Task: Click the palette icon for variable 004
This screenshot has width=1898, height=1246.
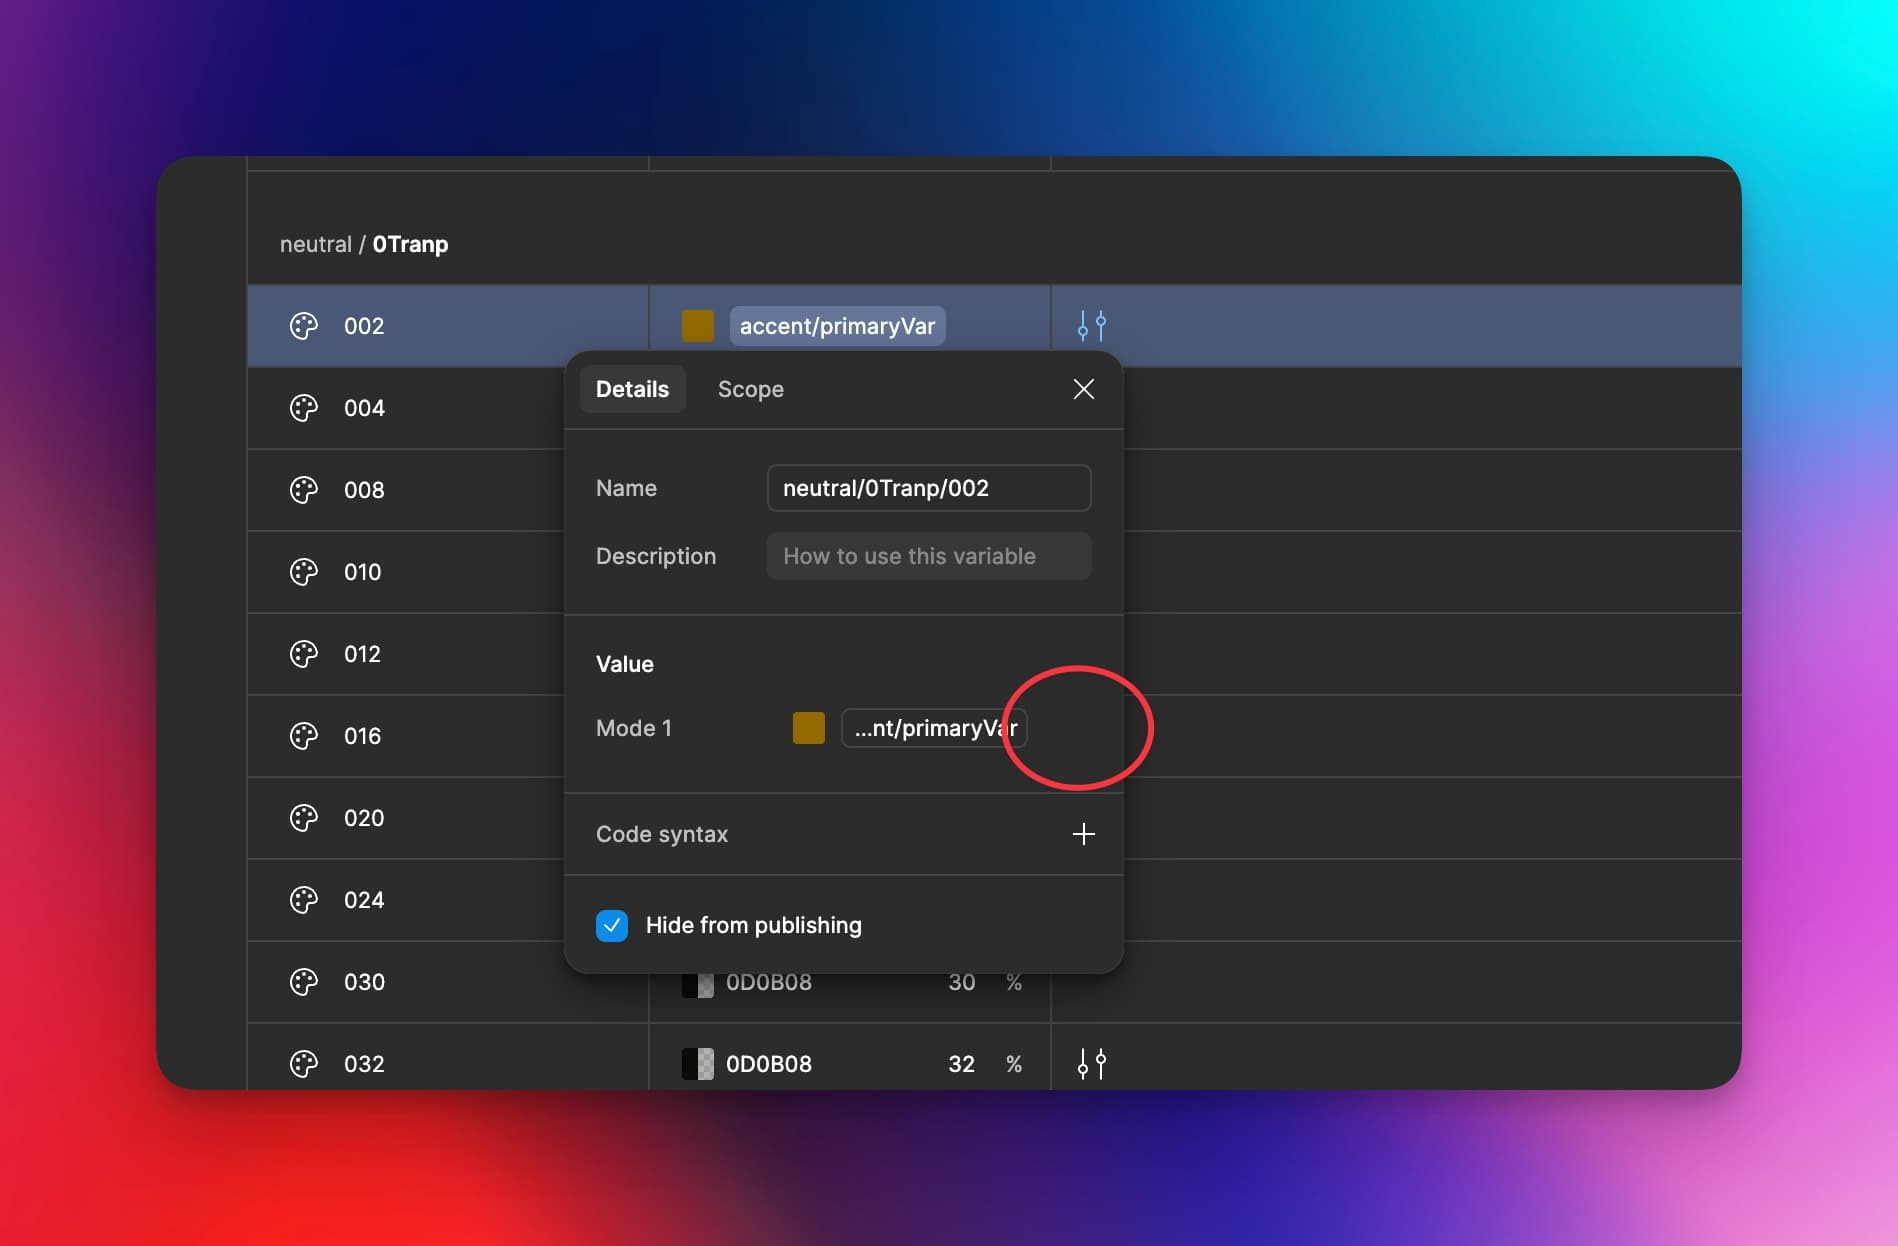Action: 304,408
